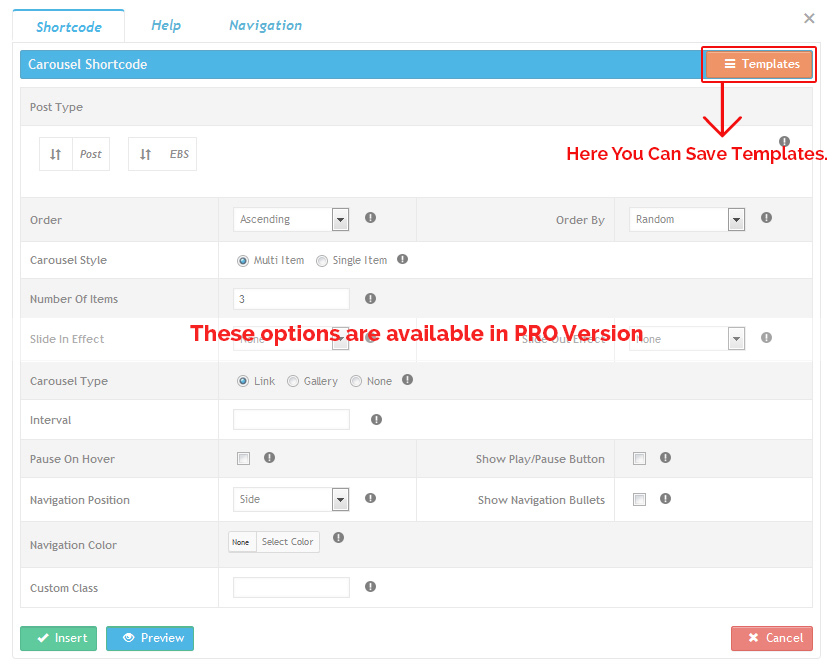Click the red Cancel button
833x670 pixels.
click(771, 638)
